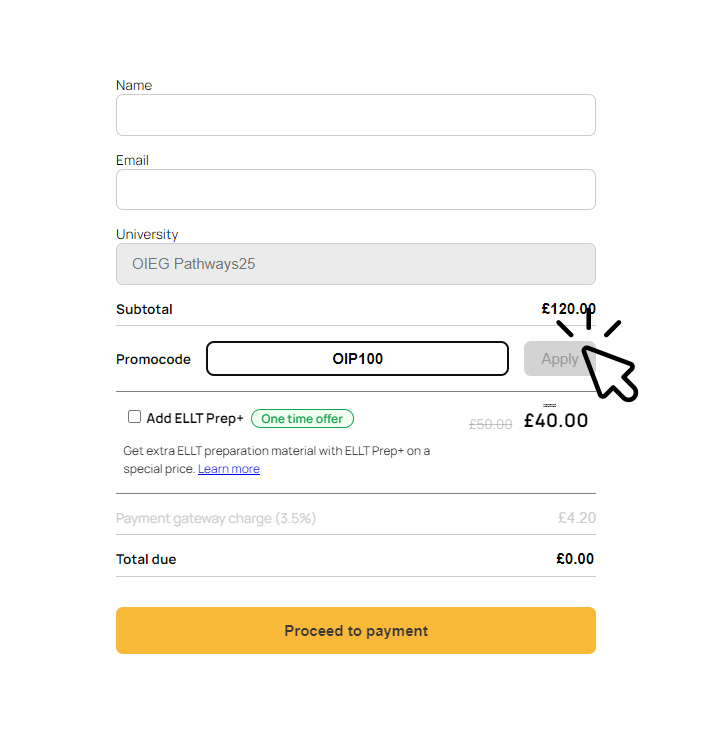Click the Add ELLT Prep+ label
This screenshot has width=714, height=742.
194,419
